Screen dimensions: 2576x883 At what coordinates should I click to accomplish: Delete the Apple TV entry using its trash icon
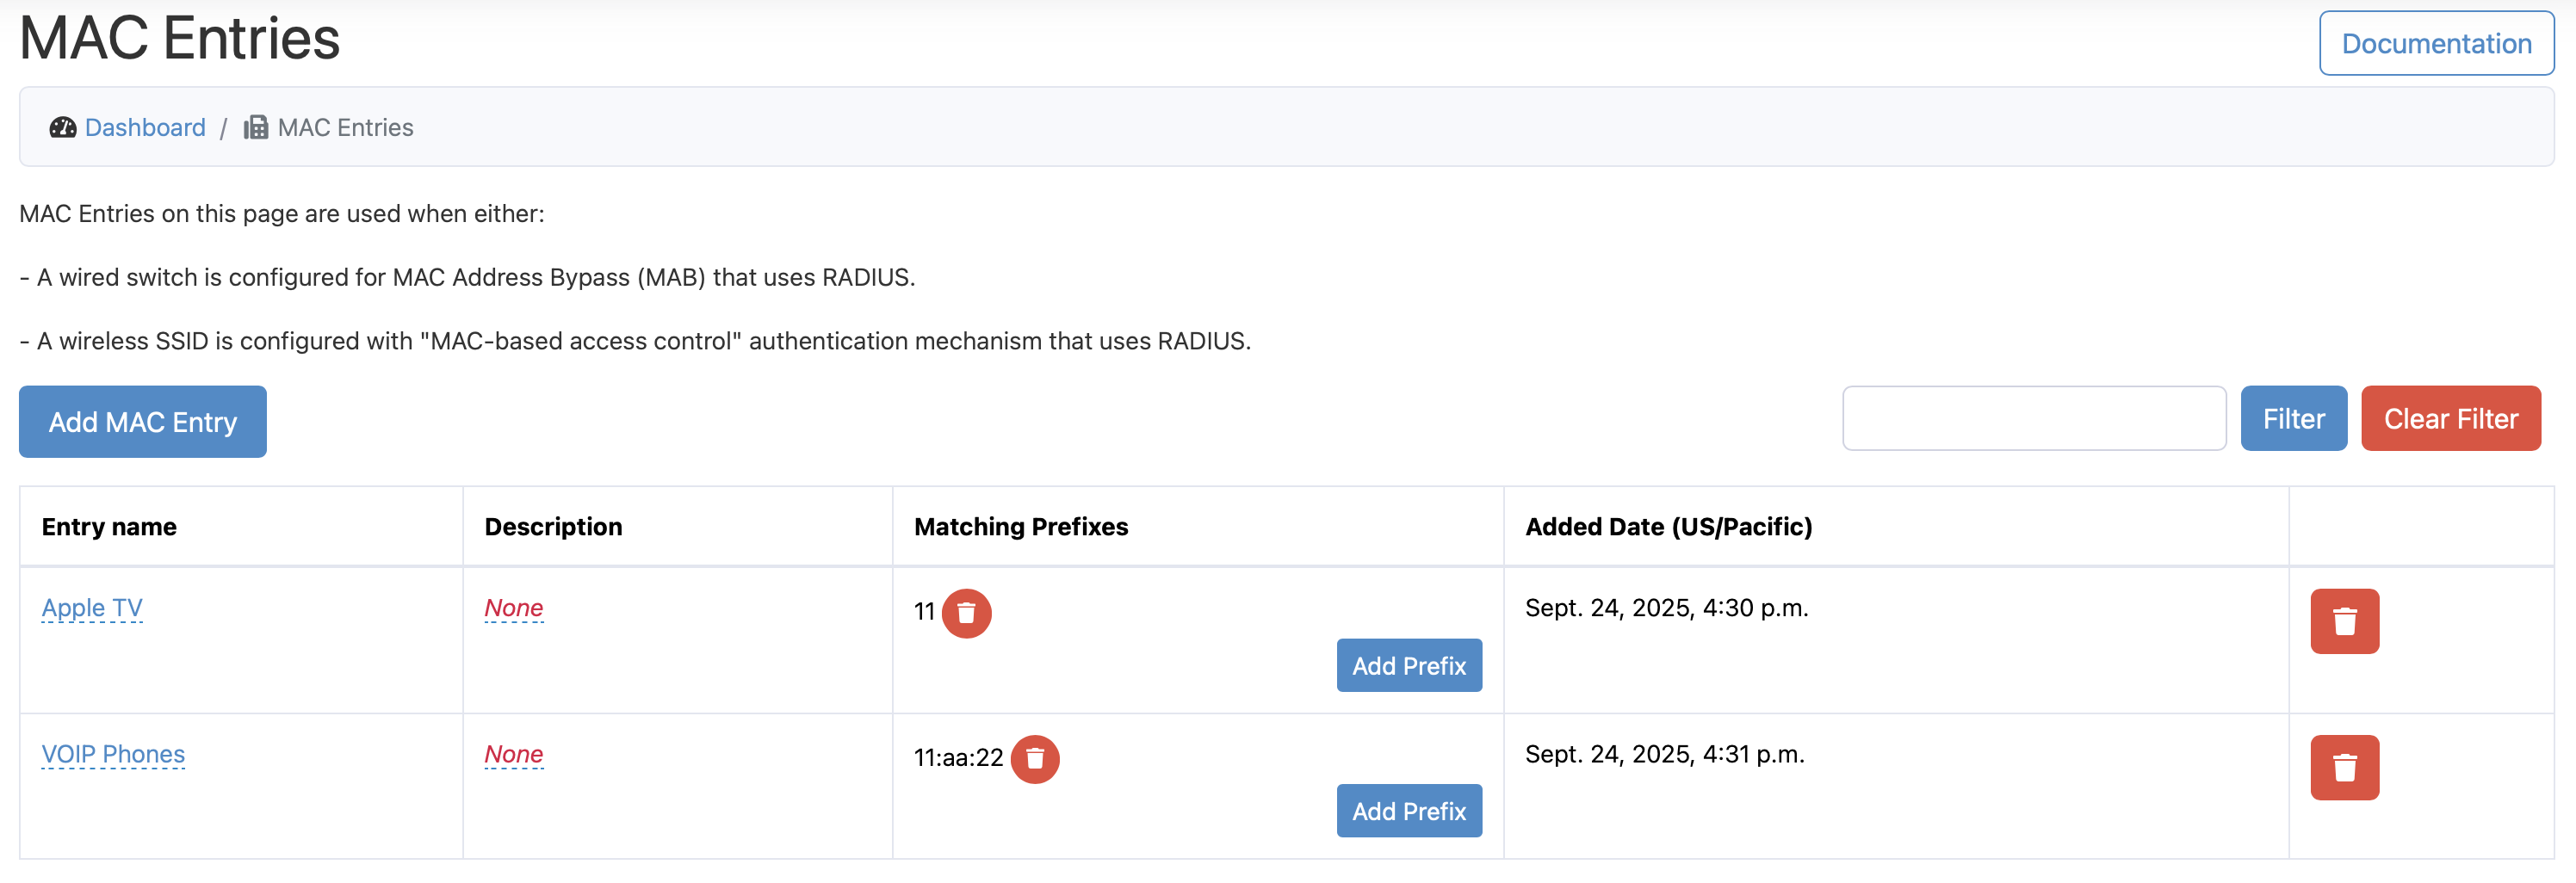coord(2344,621)
